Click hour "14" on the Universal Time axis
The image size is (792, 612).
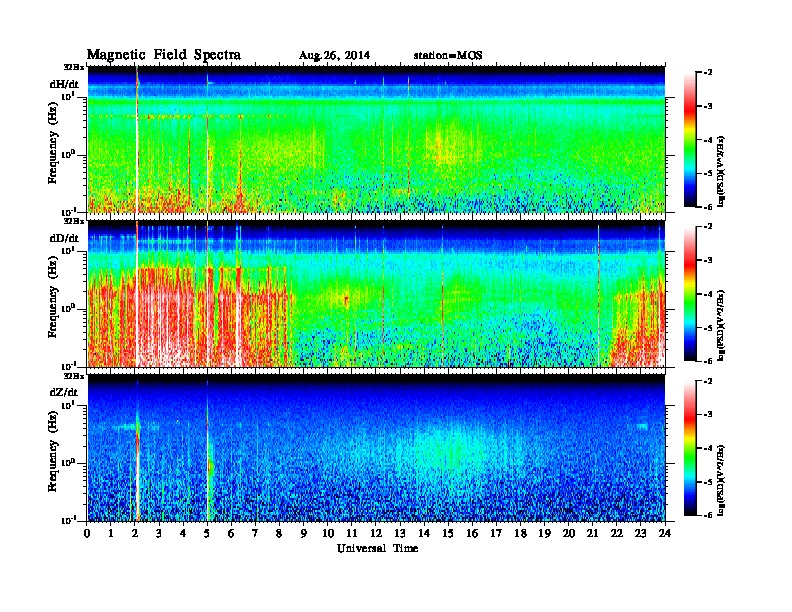[424, 533]
